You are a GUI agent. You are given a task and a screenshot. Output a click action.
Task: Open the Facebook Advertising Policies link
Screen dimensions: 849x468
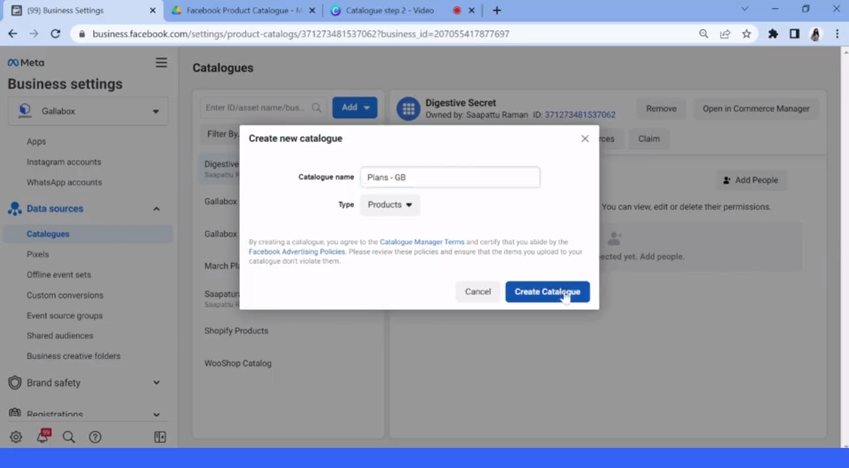tap(297, 252)
